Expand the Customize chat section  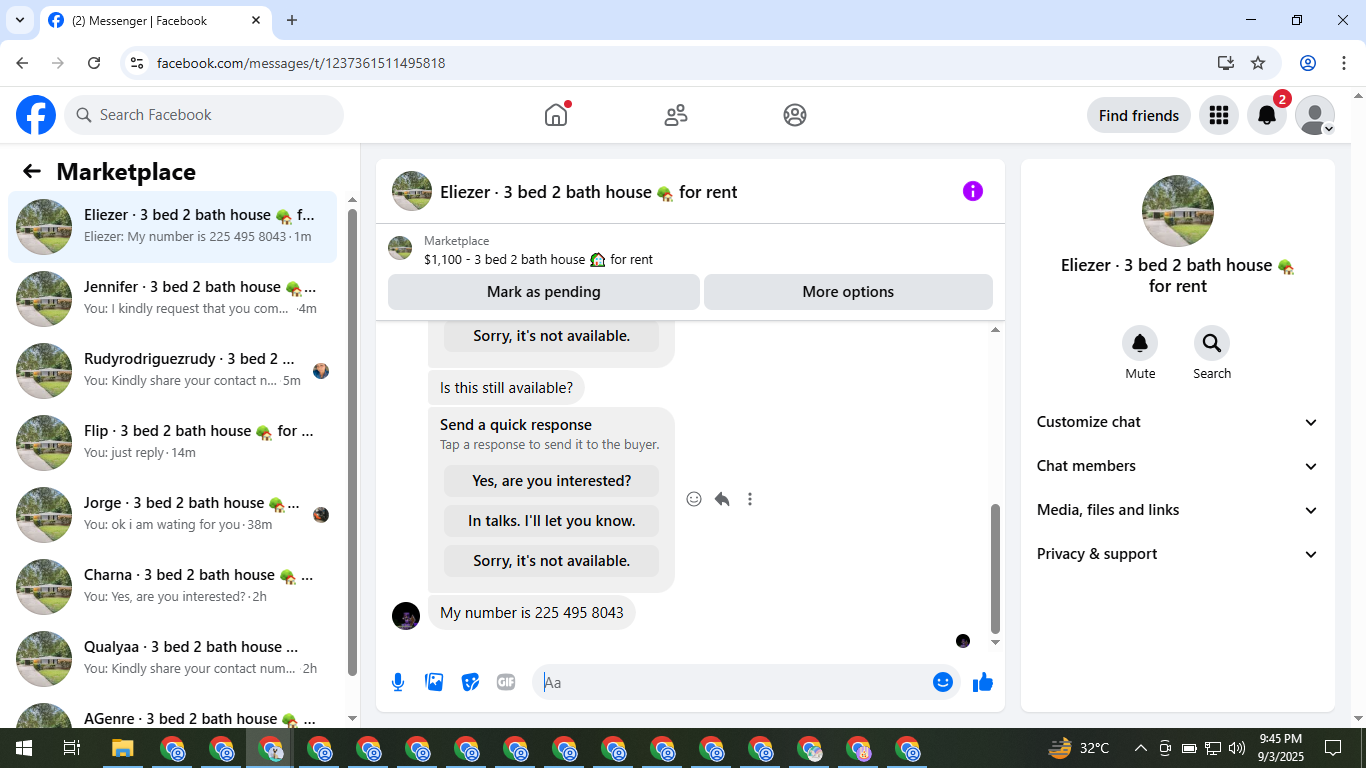click(1178, 422)
